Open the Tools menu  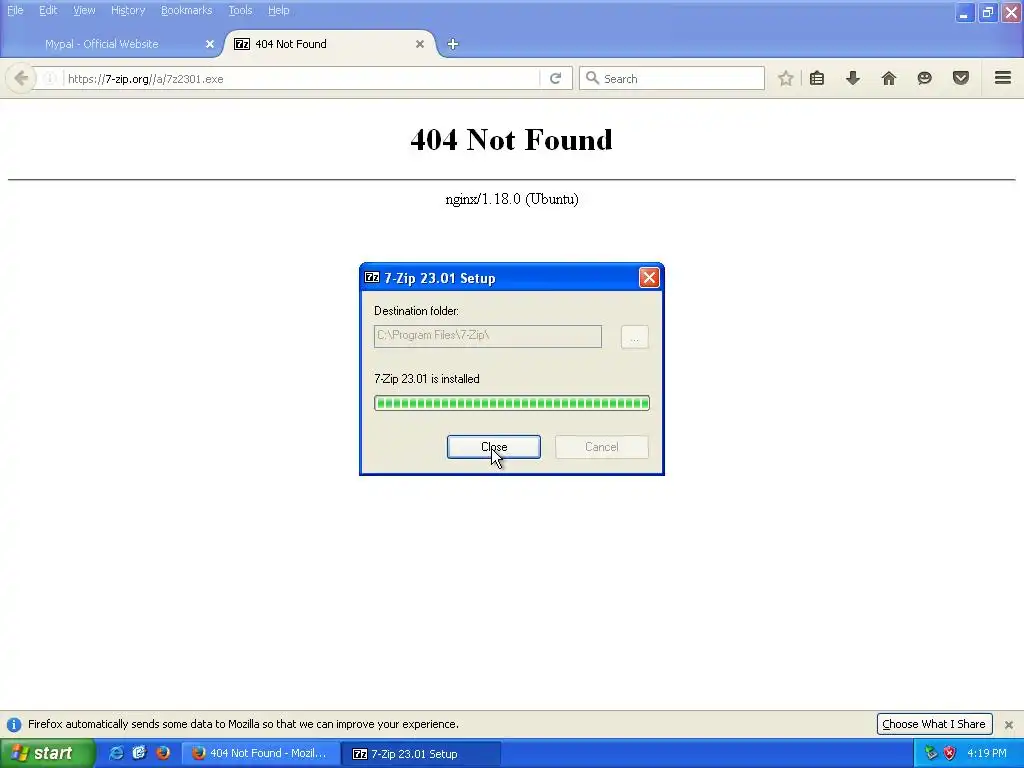click(240, 10)
